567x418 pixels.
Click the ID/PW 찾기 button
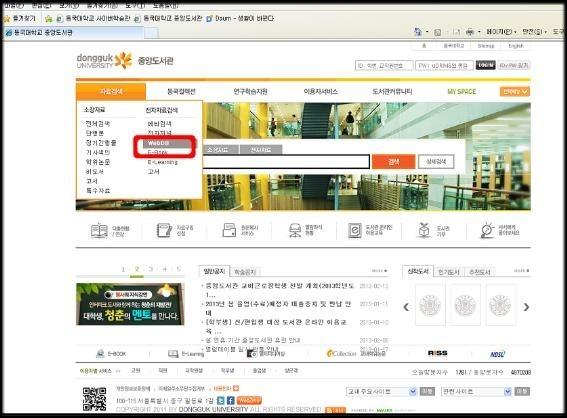point(514,65)
